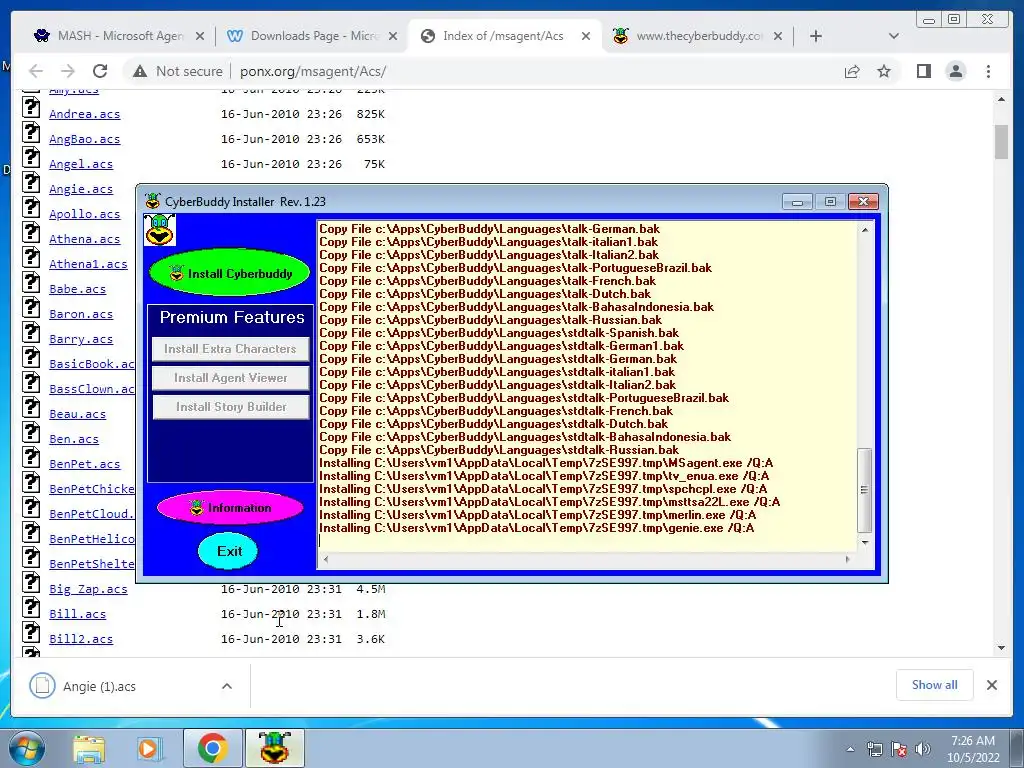
Task: Click the installer log horizontal scroll-left arrow
Action: click(326, 559)
